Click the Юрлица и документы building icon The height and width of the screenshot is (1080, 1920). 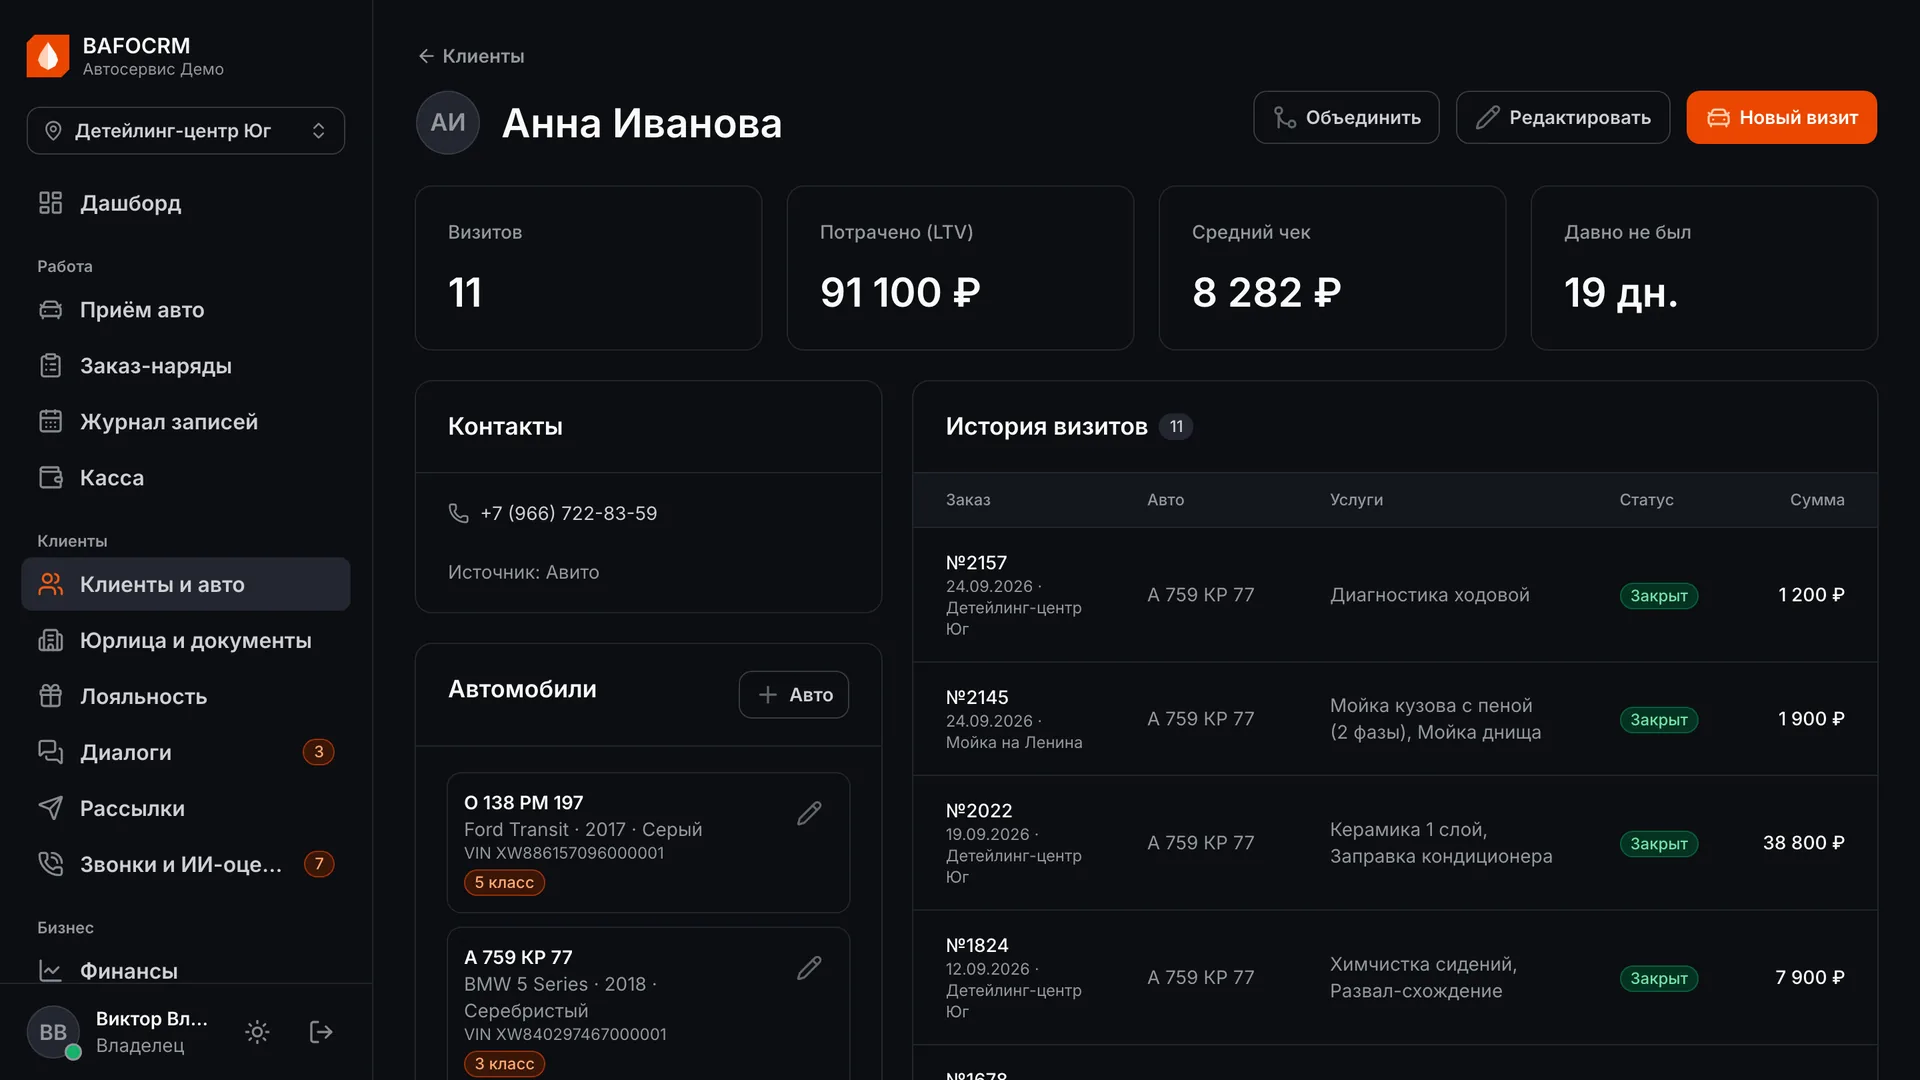point(51,640)
